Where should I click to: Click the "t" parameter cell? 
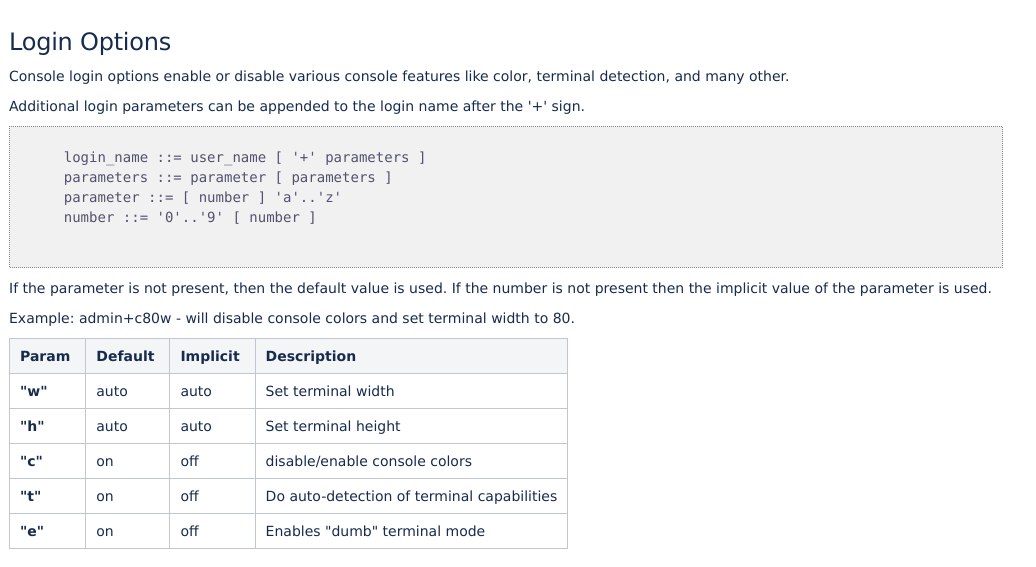48,496
